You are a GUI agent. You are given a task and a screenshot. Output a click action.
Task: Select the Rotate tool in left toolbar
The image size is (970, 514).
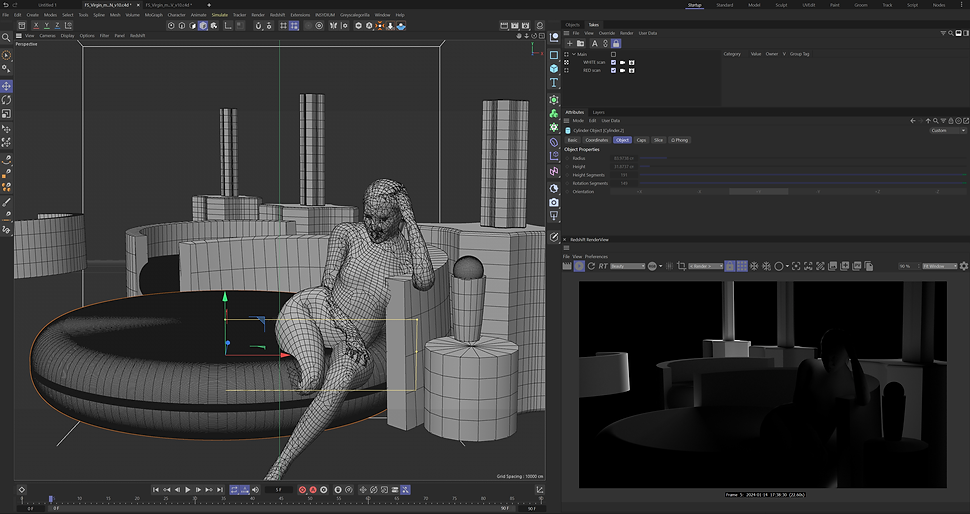(6, 100)
